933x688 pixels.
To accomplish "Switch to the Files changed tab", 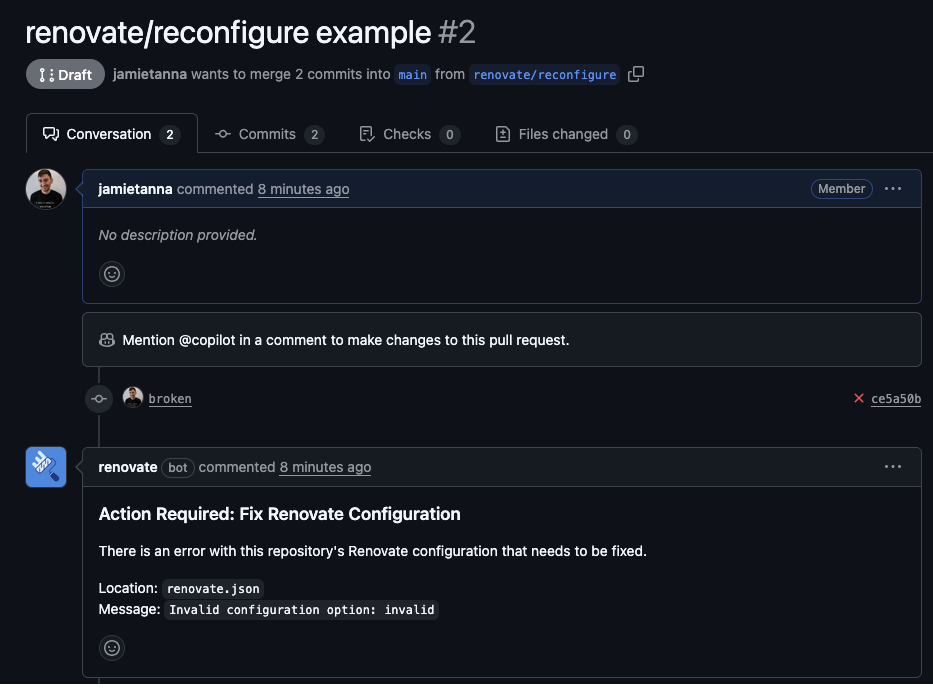I will pos(563,134).
